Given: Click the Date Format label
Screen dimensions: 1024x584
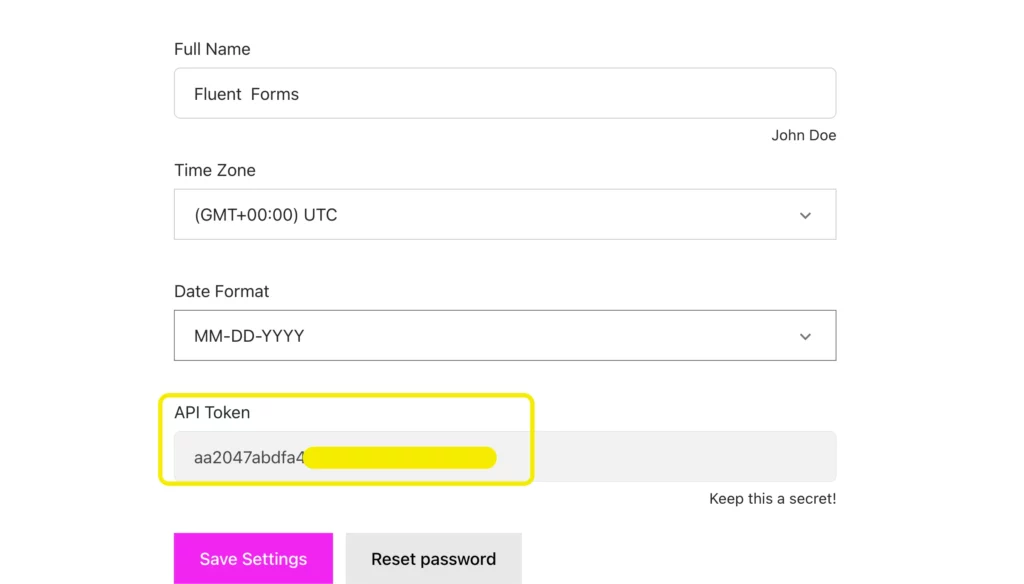Looking at the screenshot, I should (221, 291).
